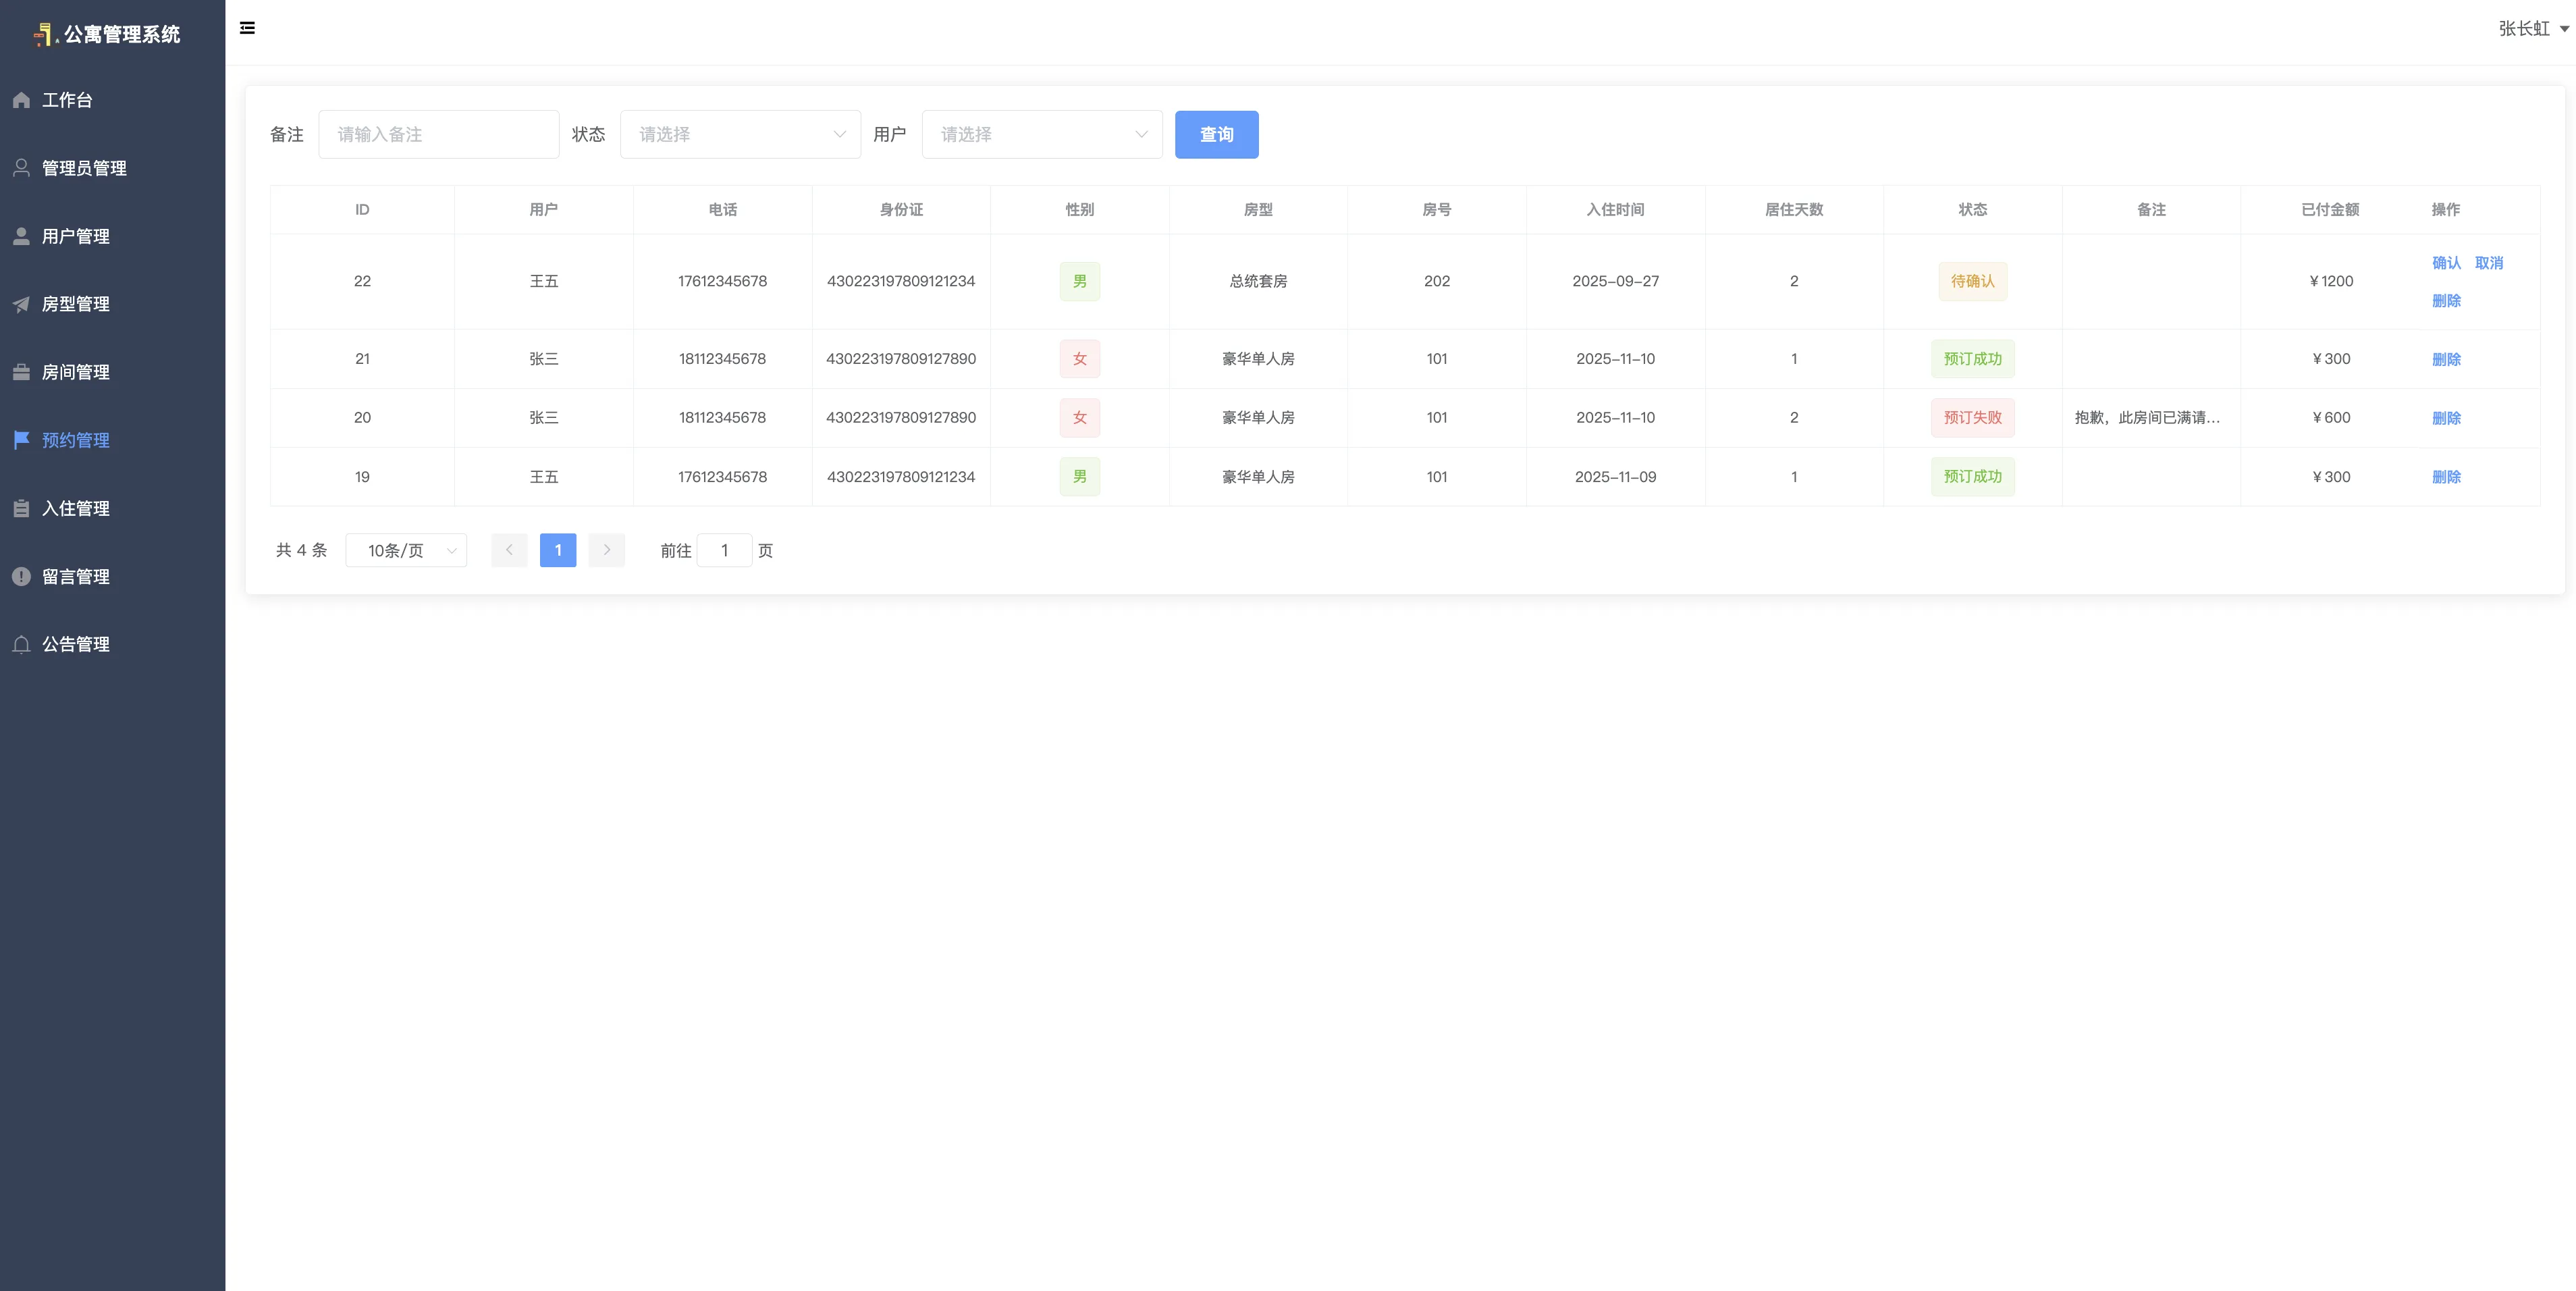Click the paper plane icon beside 房型管理
This screenshot has width=2576, height=1291.
(21, 304)
